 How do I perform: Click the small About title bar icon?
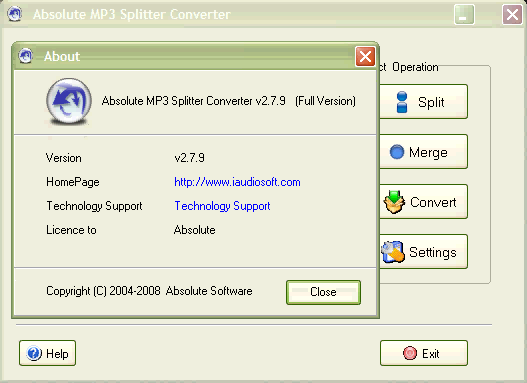pyautogui.click(x=26, y=56)
